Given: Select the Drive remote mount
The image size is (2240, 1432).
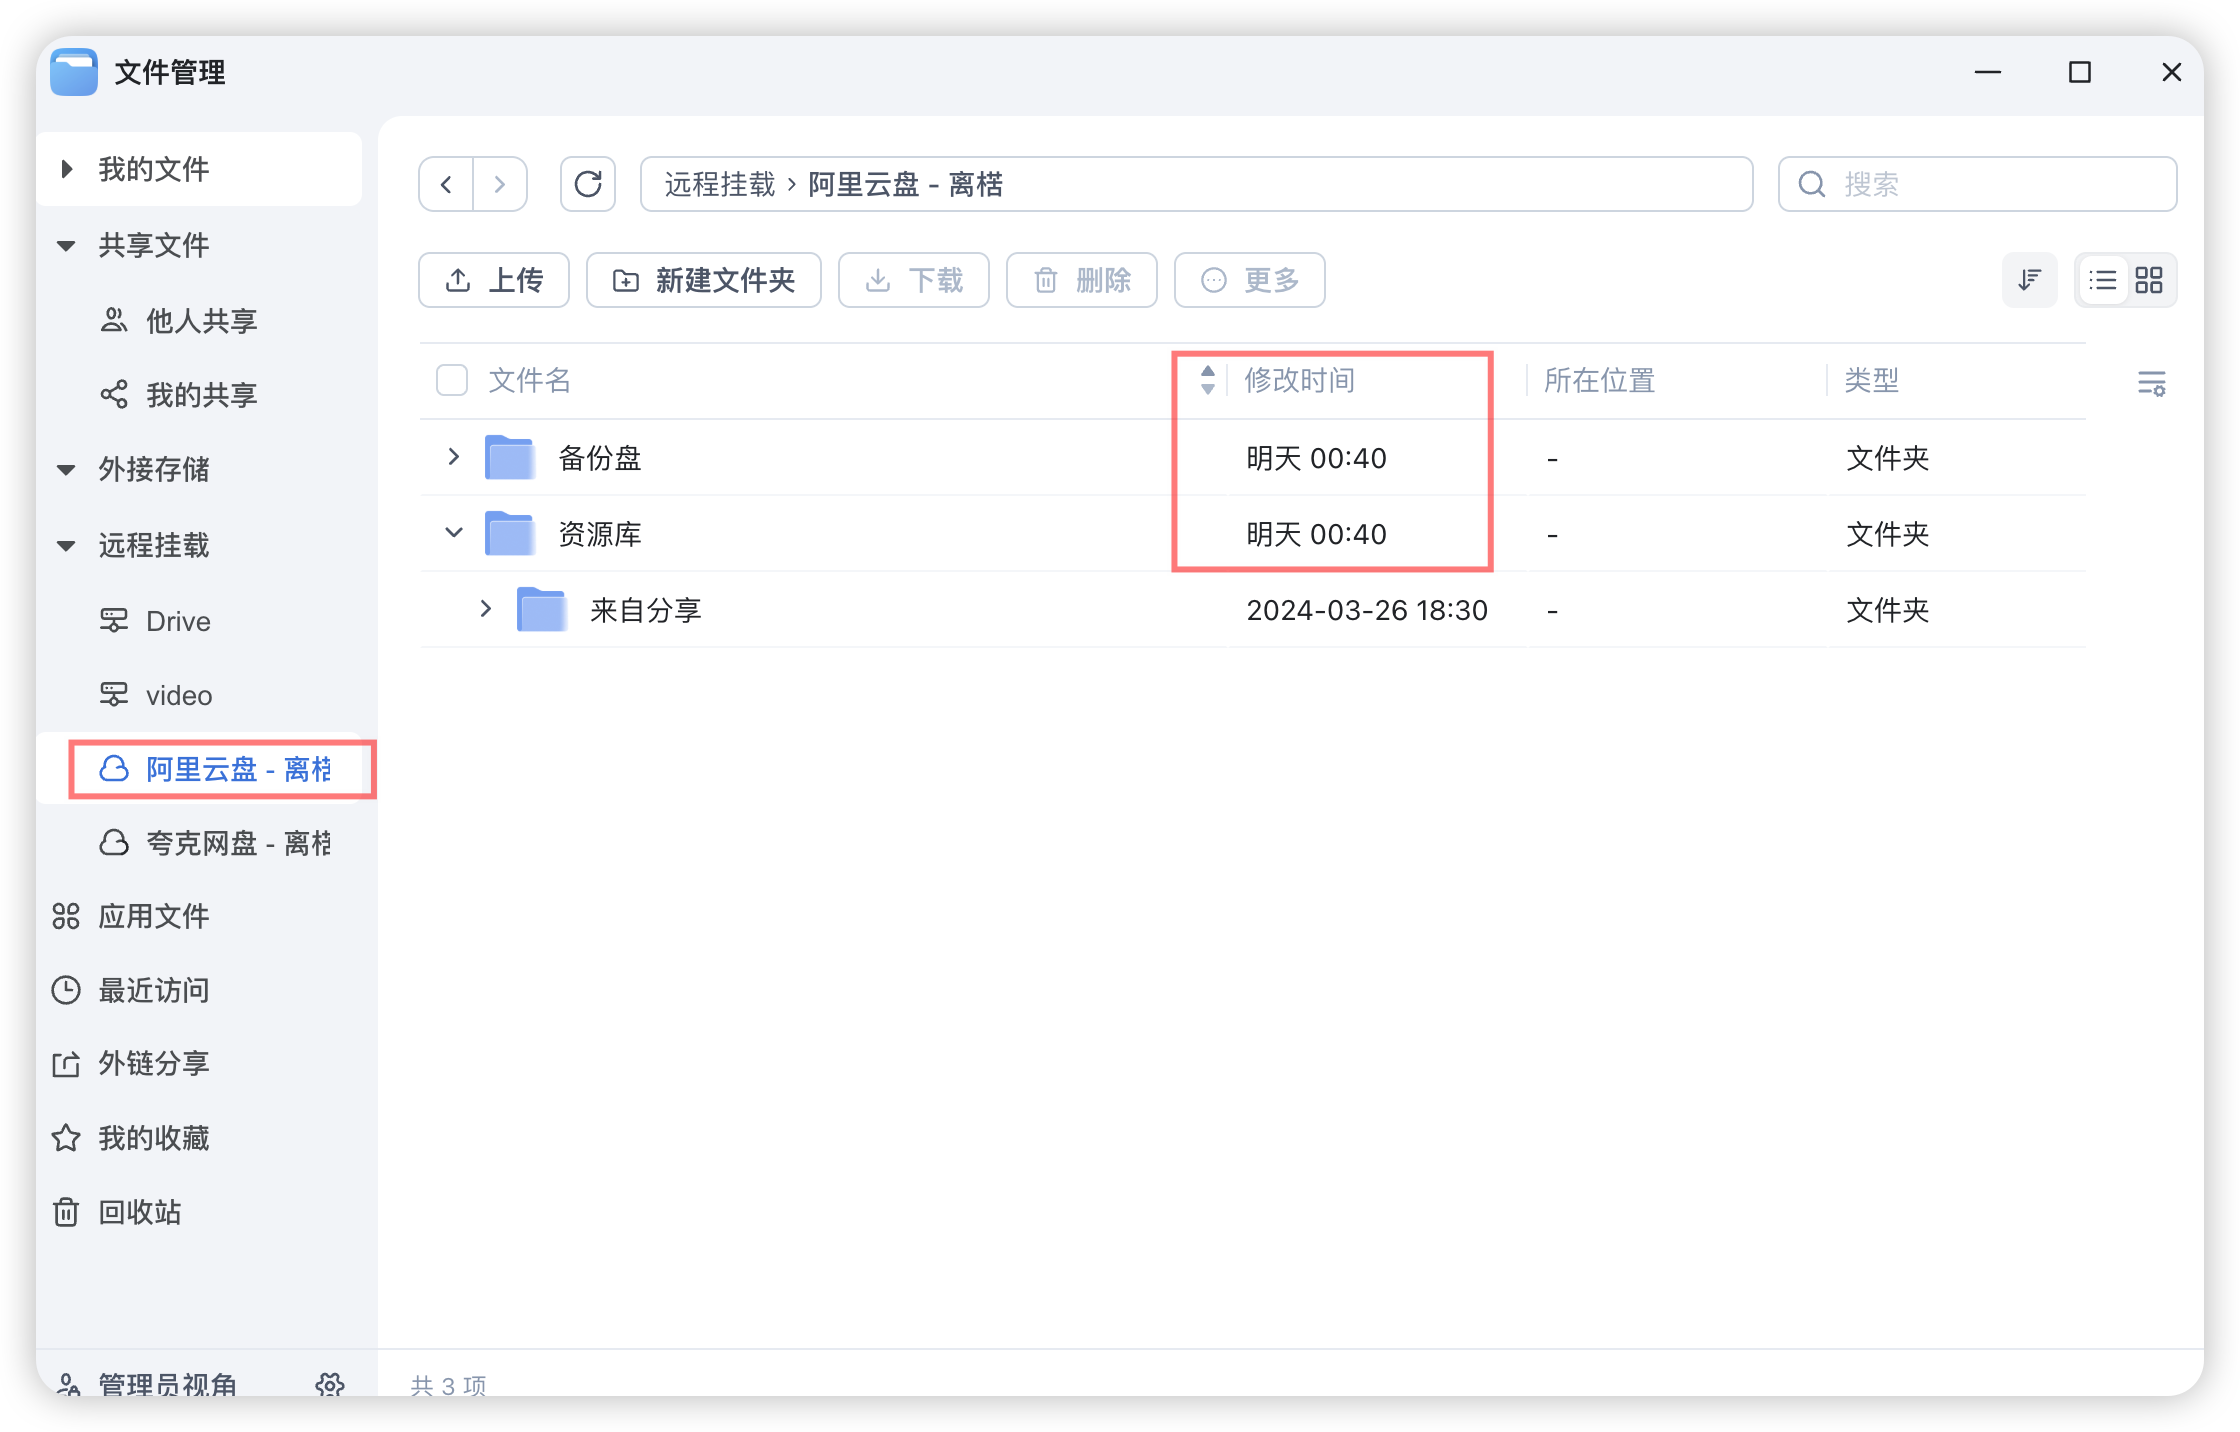Looking at the screenshot, I should coord(178,621).
